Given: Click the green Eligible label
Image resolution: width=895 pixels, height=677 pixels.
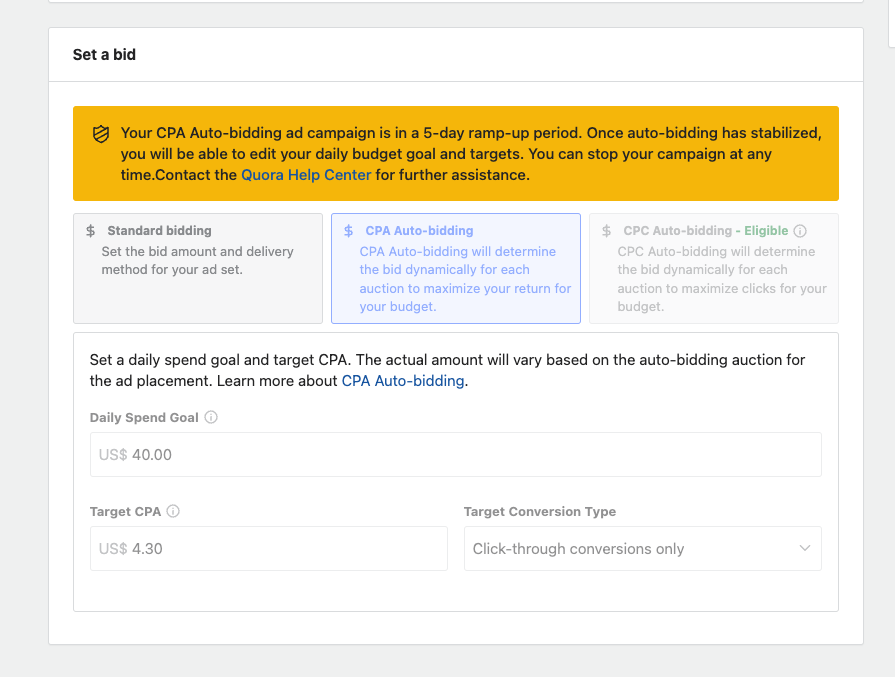Looking at the screenshot, I should (766, 231).
